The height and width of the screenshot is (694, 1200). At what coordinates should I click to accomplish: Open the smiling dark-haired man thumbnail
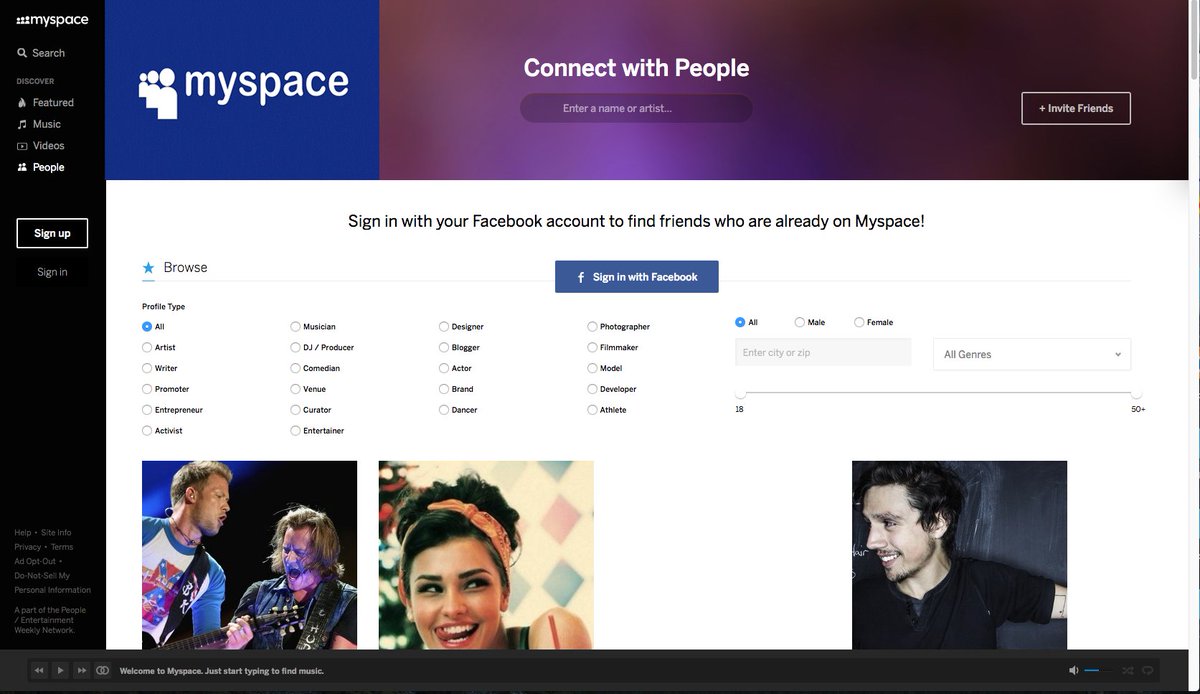click(959, 555)
